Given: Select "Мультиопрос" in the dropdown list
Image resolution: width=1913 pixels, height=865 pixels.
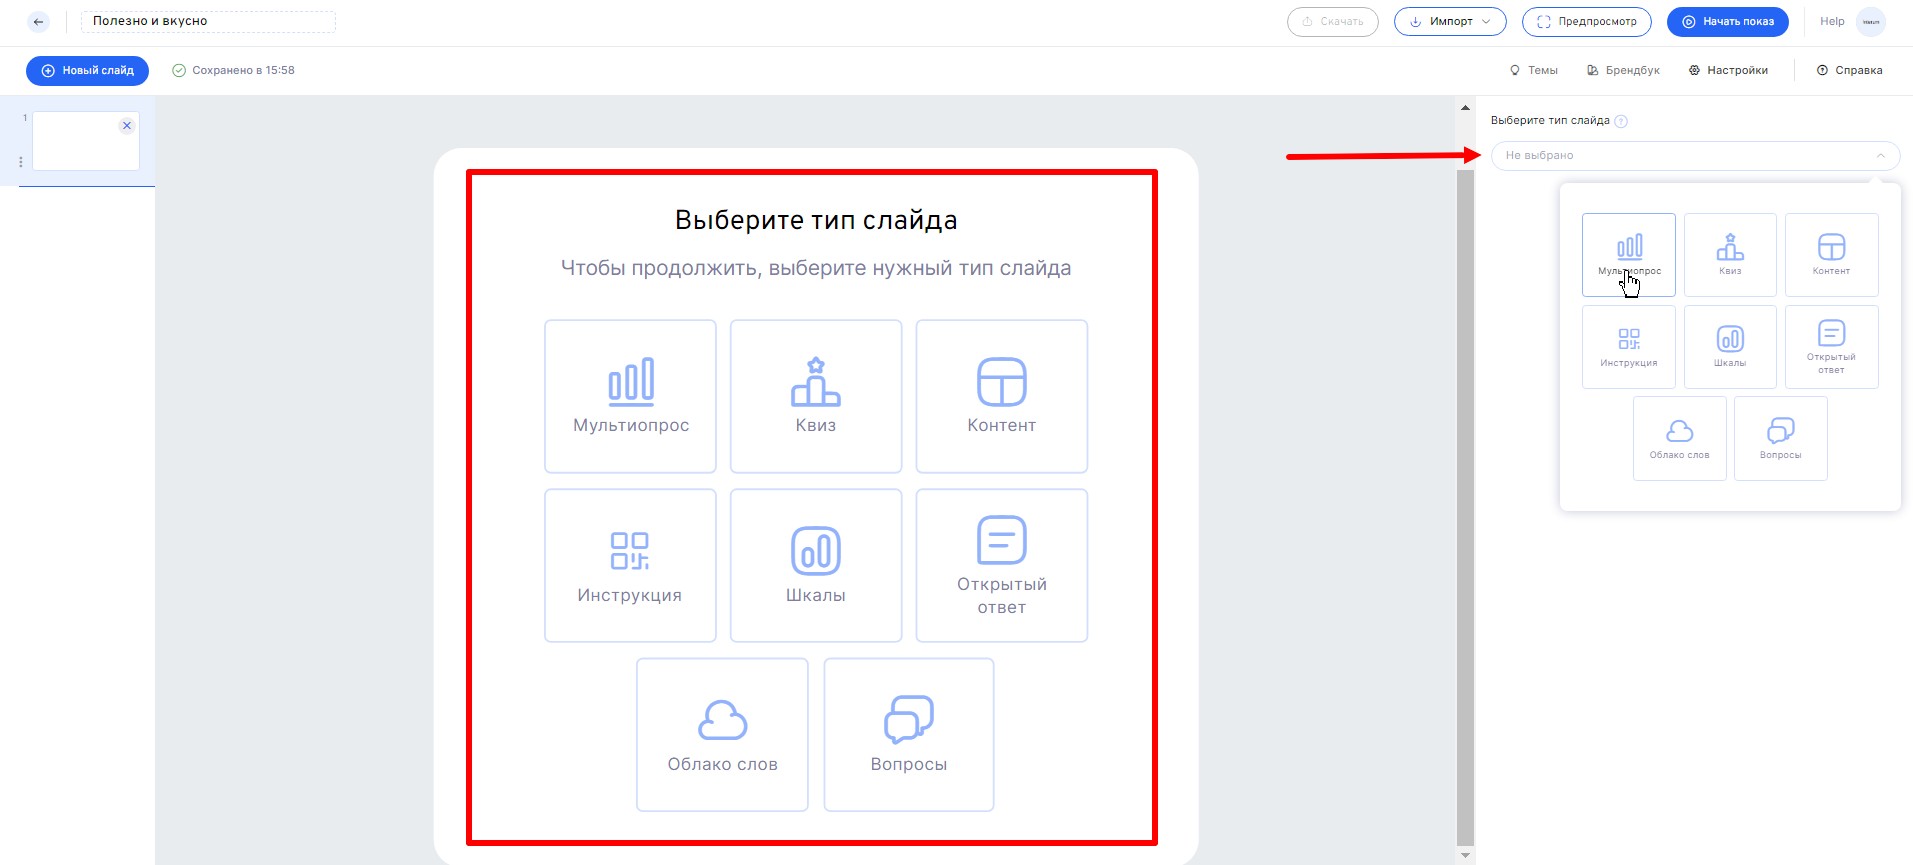Looking at the screenshot, I should pos(1629,255).
